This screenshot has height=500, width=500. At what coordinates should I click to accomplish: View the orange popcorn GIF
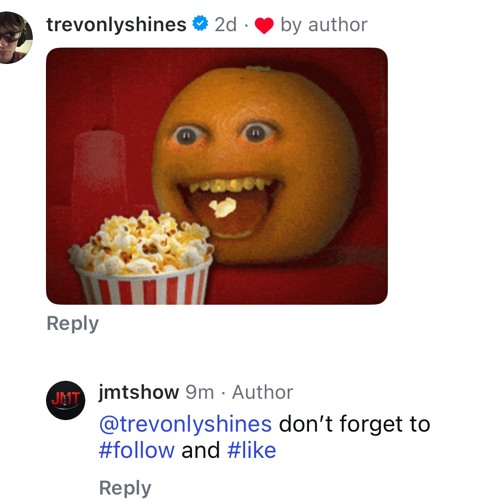tap(217, 176)
